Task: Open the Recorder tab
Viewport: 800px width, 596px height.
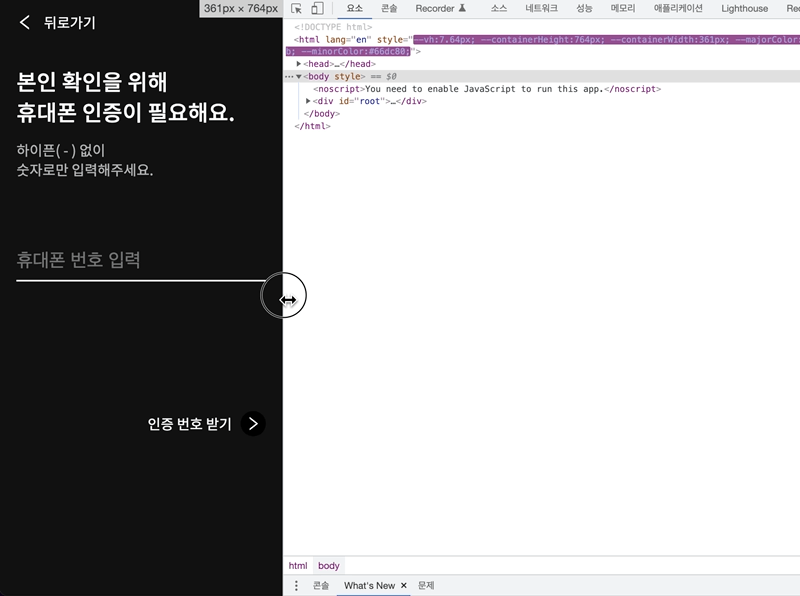Action: click(441, 8)
